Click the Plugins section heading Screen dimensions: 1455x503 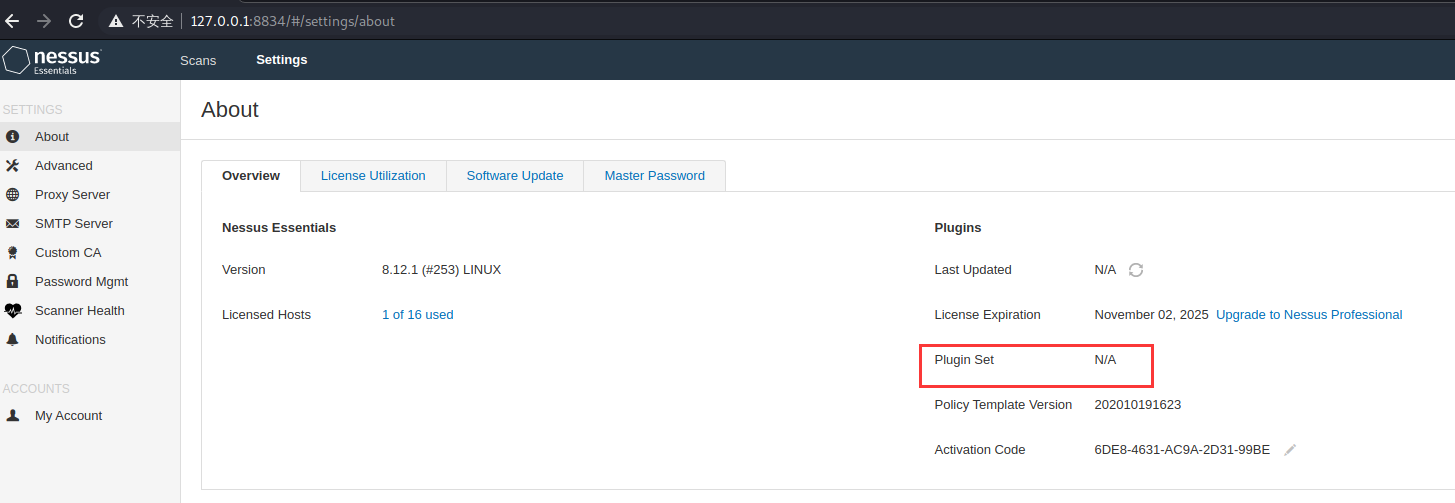click(x=958, y=228)
